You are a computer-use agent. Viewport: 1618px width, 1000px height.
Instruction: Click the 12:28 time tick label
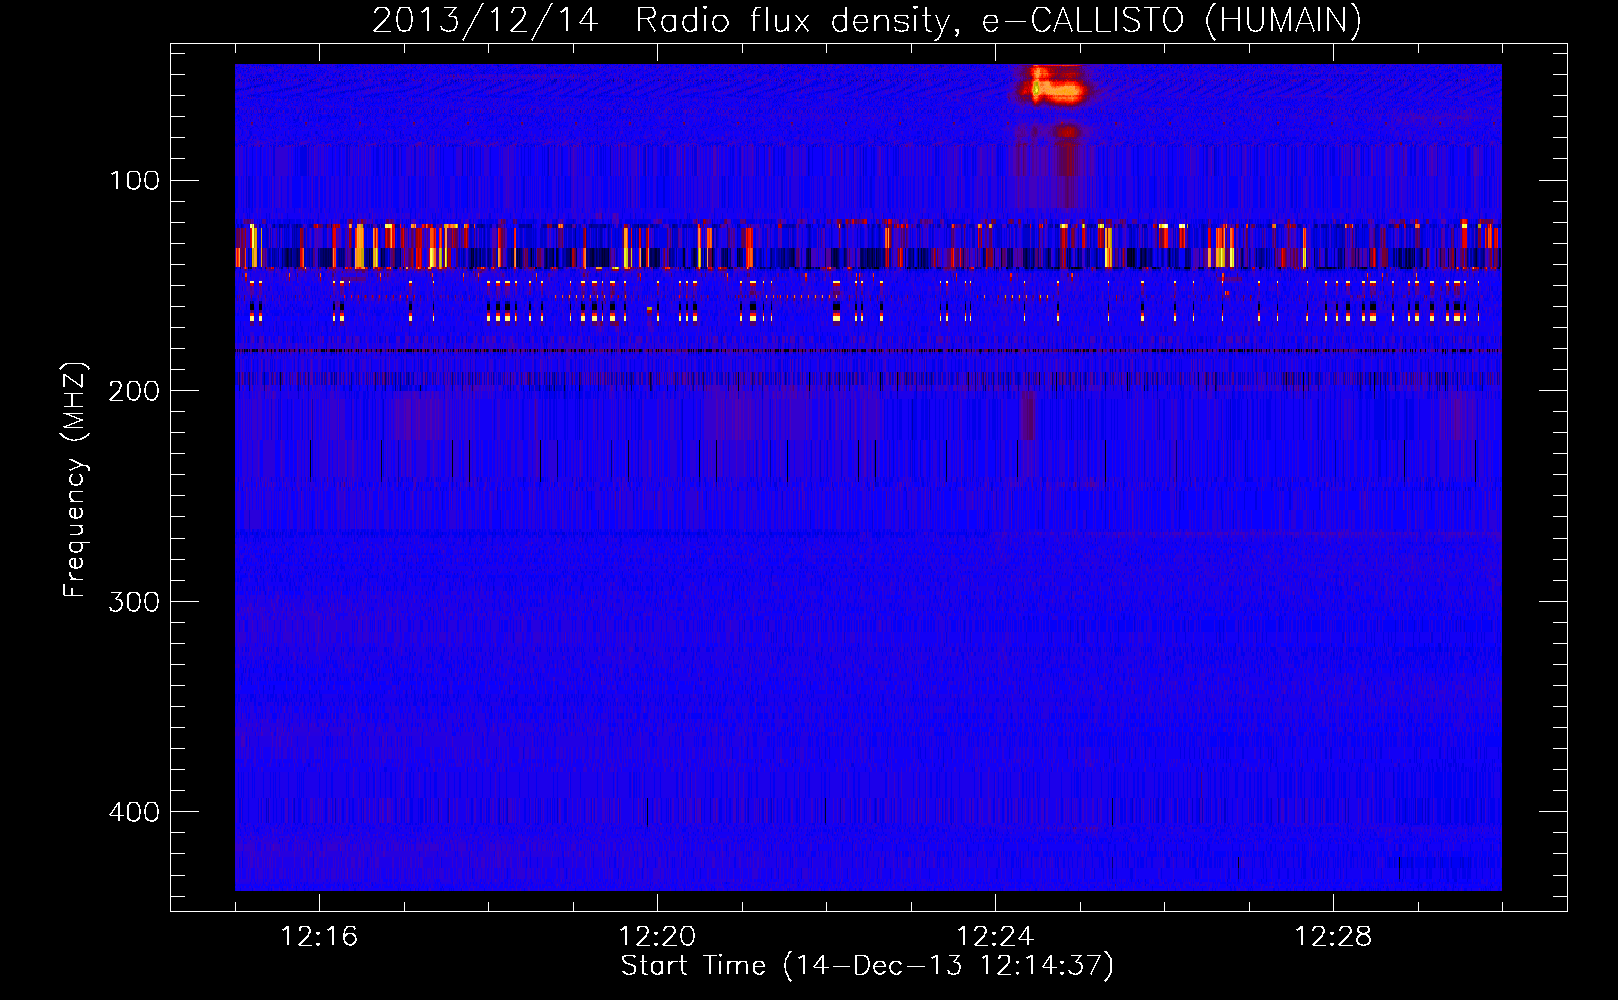pyautogui.click(x=1333, y=937)
